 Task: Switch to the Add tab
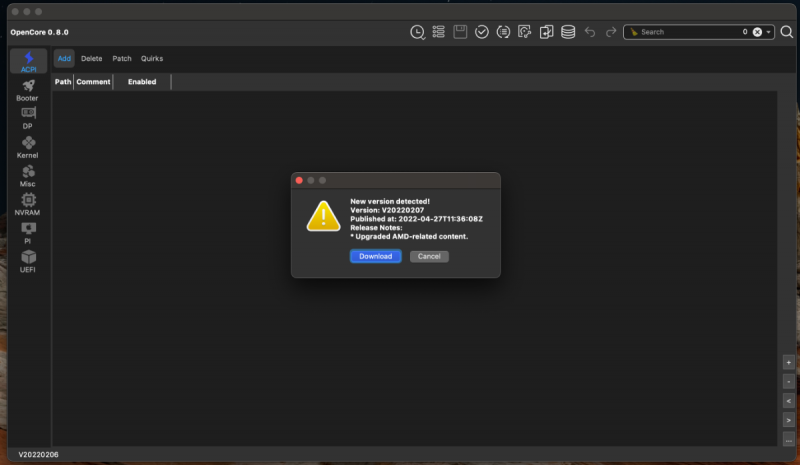(x=64, y=59)
